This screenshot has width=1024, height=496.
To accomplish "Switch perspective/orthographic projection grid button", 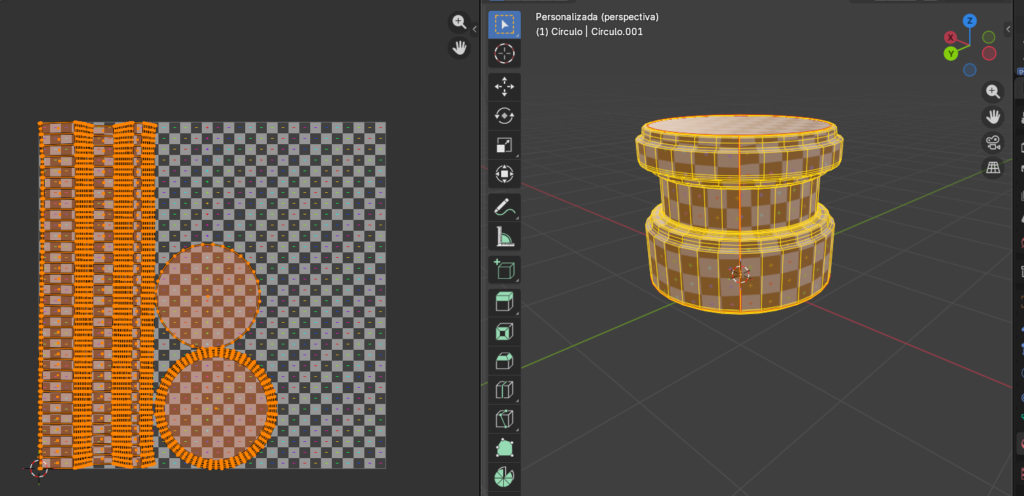I will pyautogui.click(x=993, y=168).
